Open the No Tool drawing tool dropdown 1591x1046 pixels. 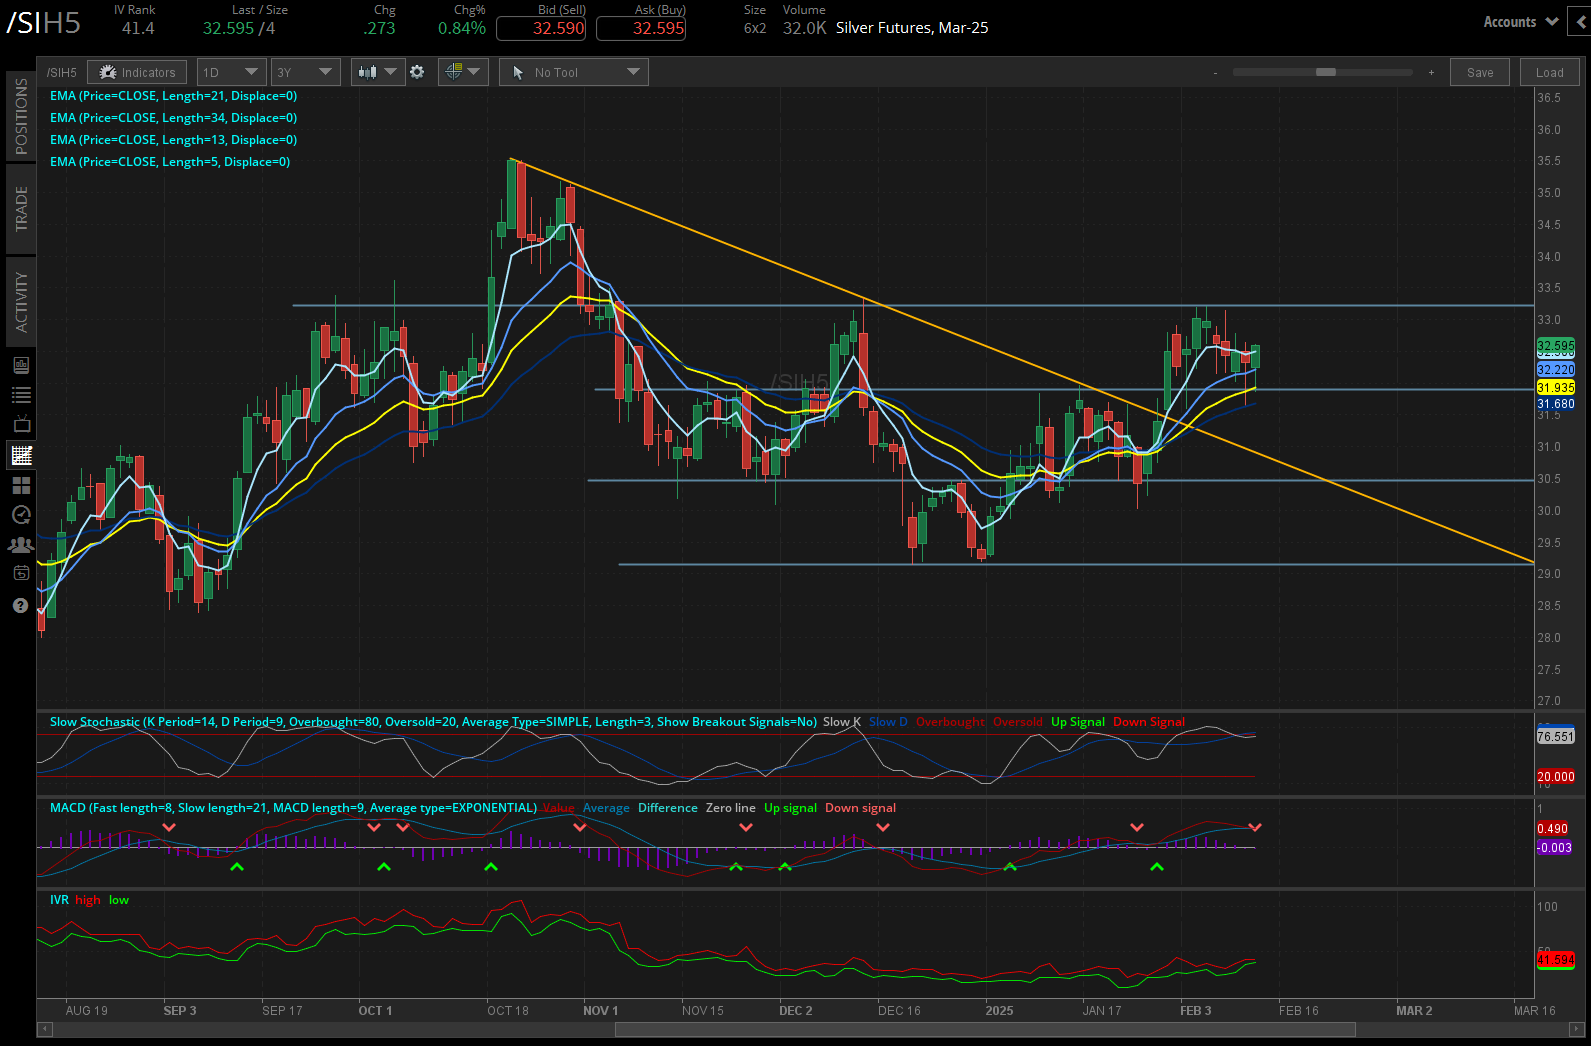(x=574, y=72)
